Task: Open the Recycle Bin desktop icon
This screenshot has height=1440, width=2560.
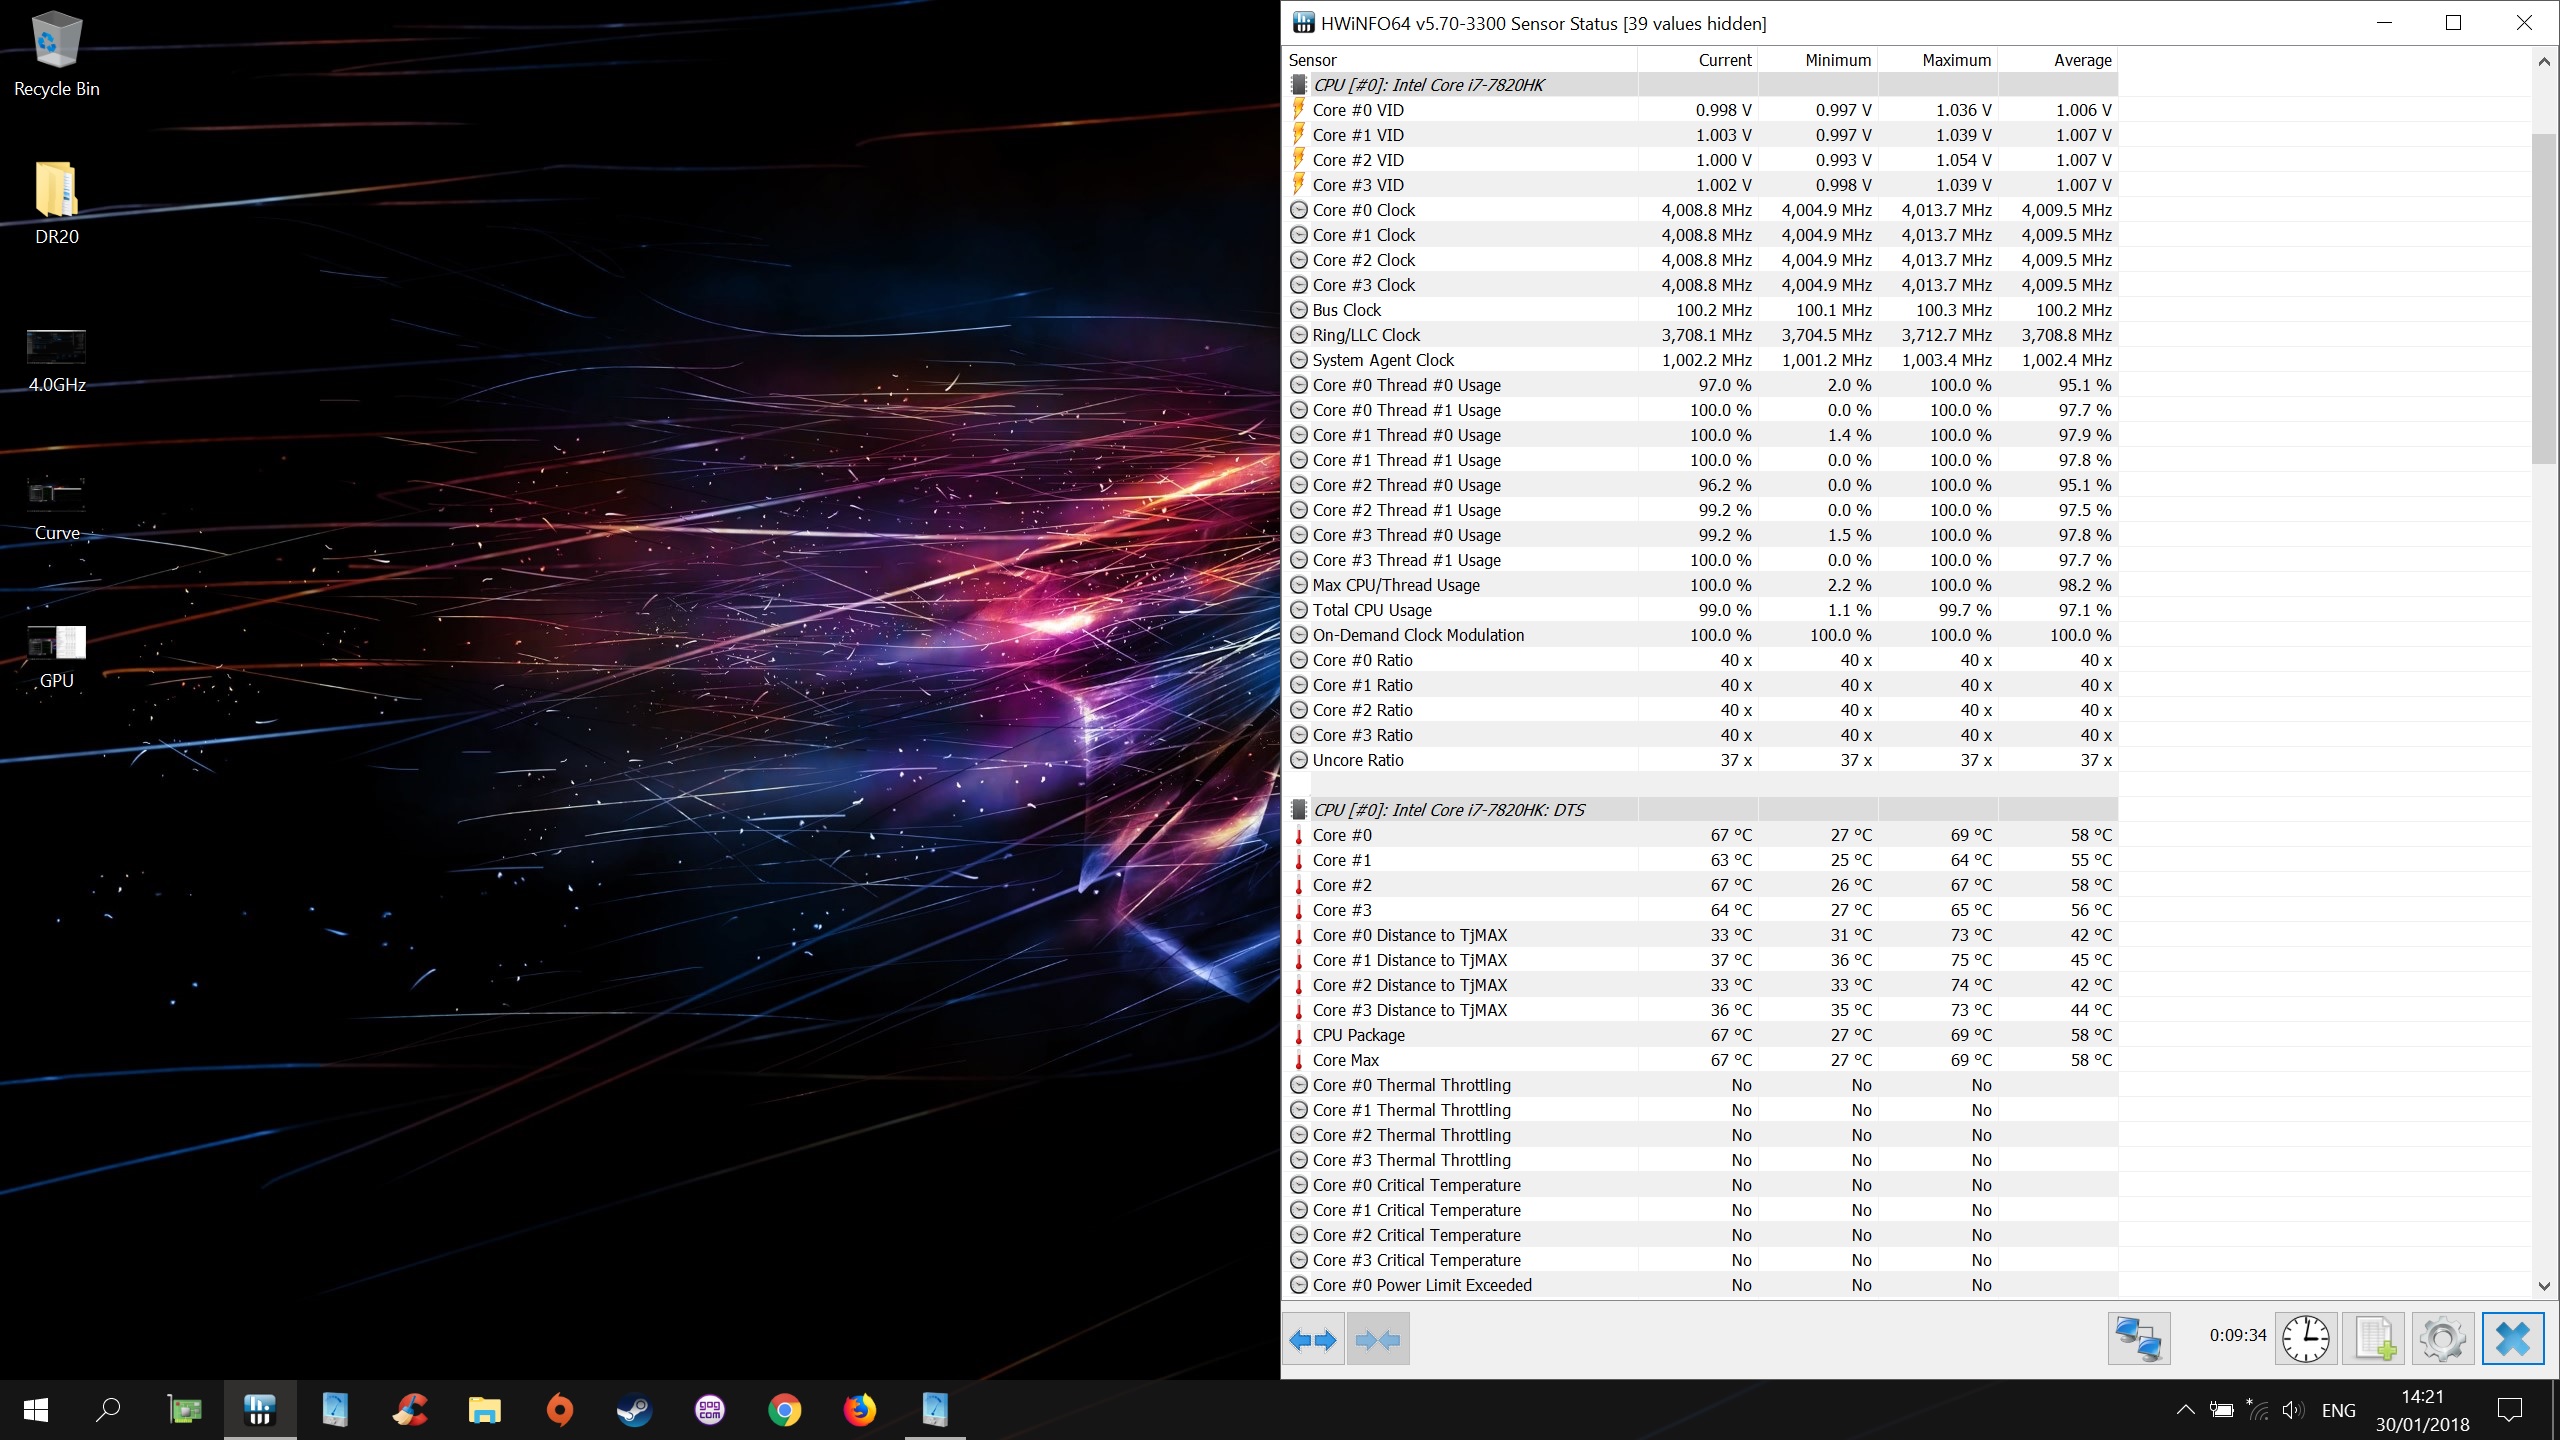Action: (x=57, y=55)
